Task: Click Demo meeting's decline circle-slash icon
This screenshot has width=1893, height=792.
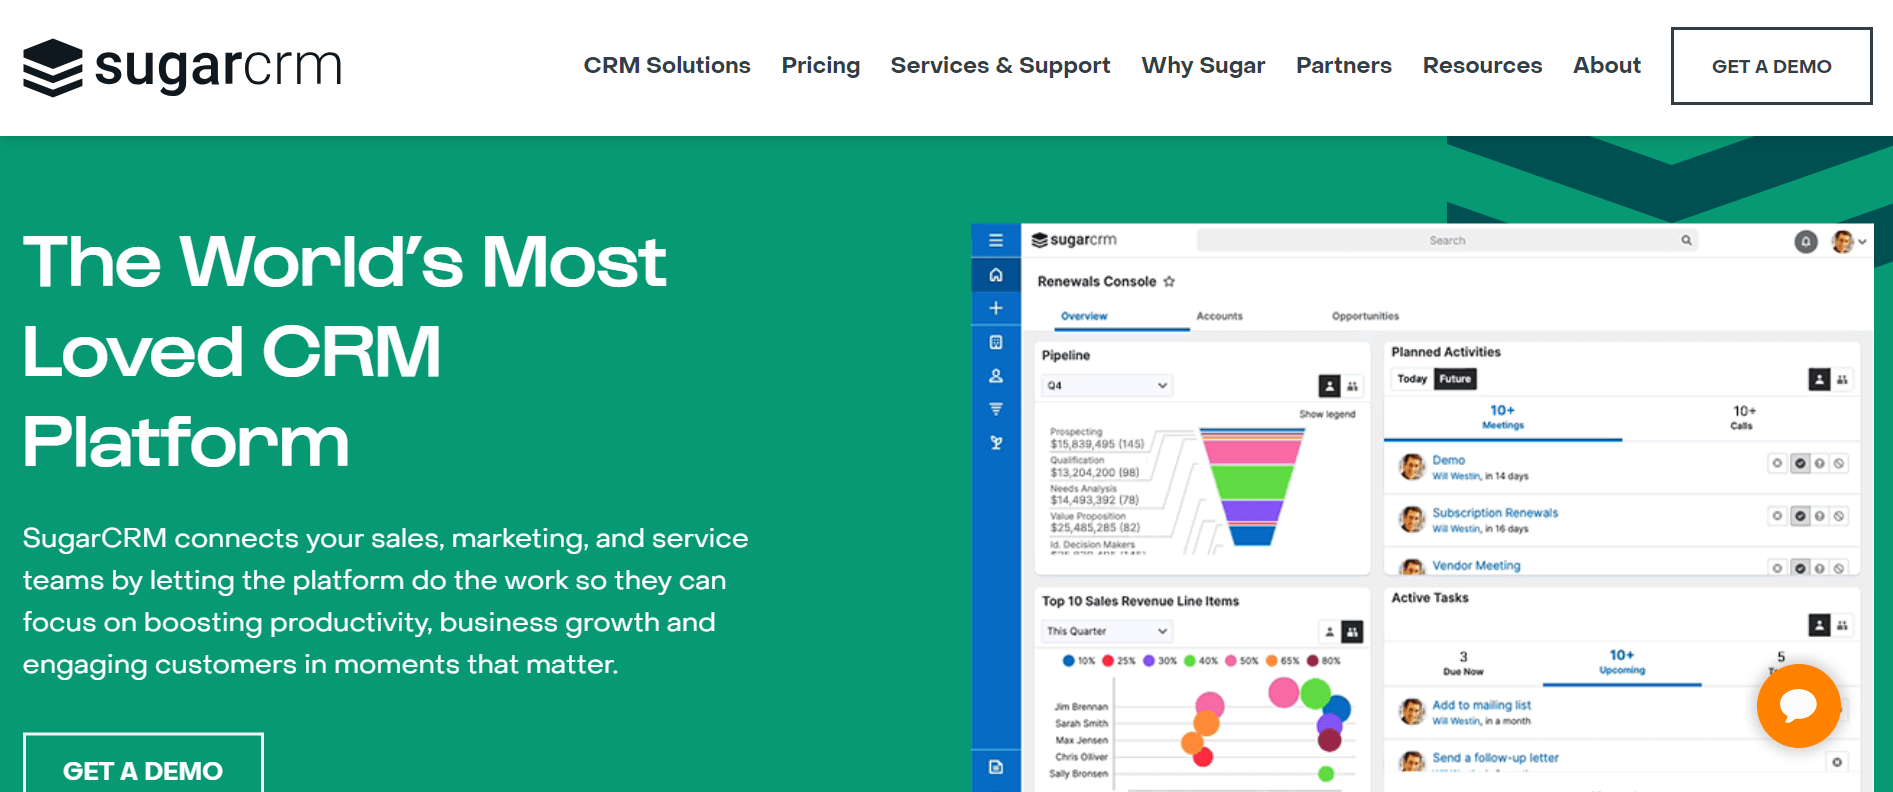Action: click(x=1839, y=463)
